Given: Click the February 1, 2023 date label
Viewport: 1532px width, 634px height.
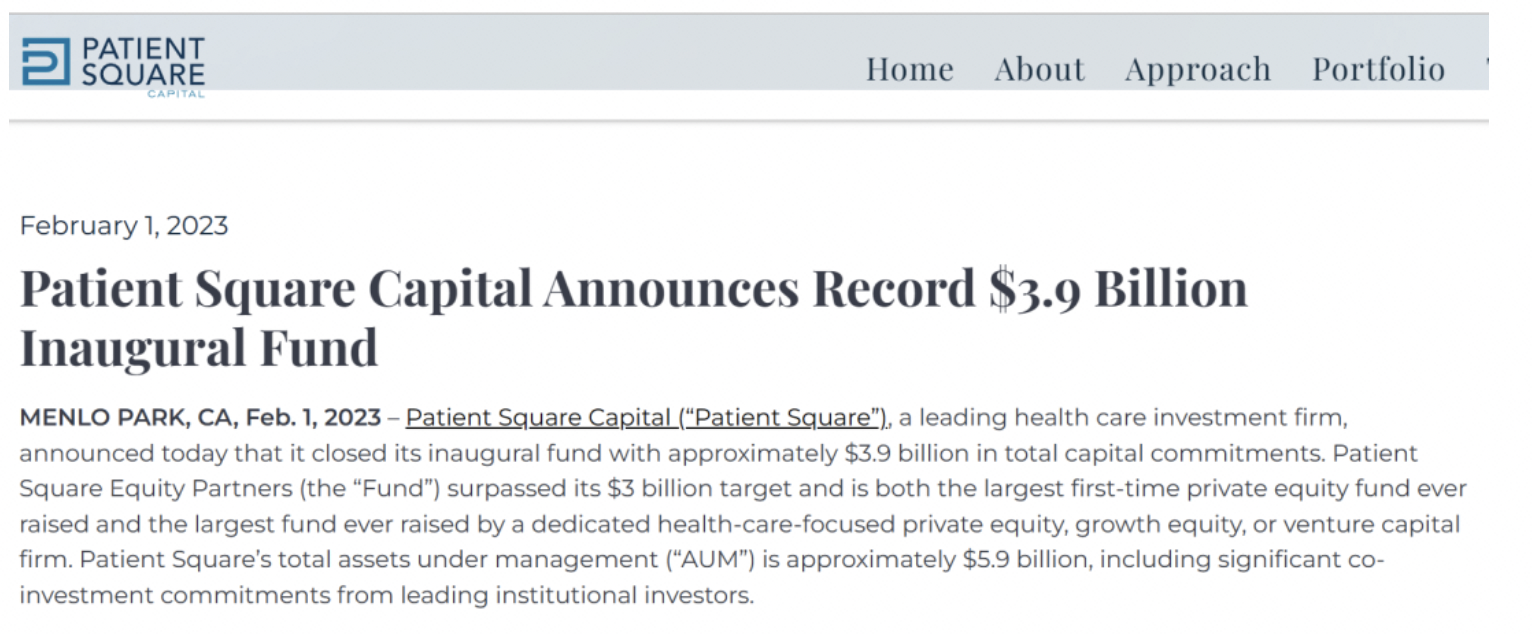Looking at the screenshot, I should pos(124,226).
